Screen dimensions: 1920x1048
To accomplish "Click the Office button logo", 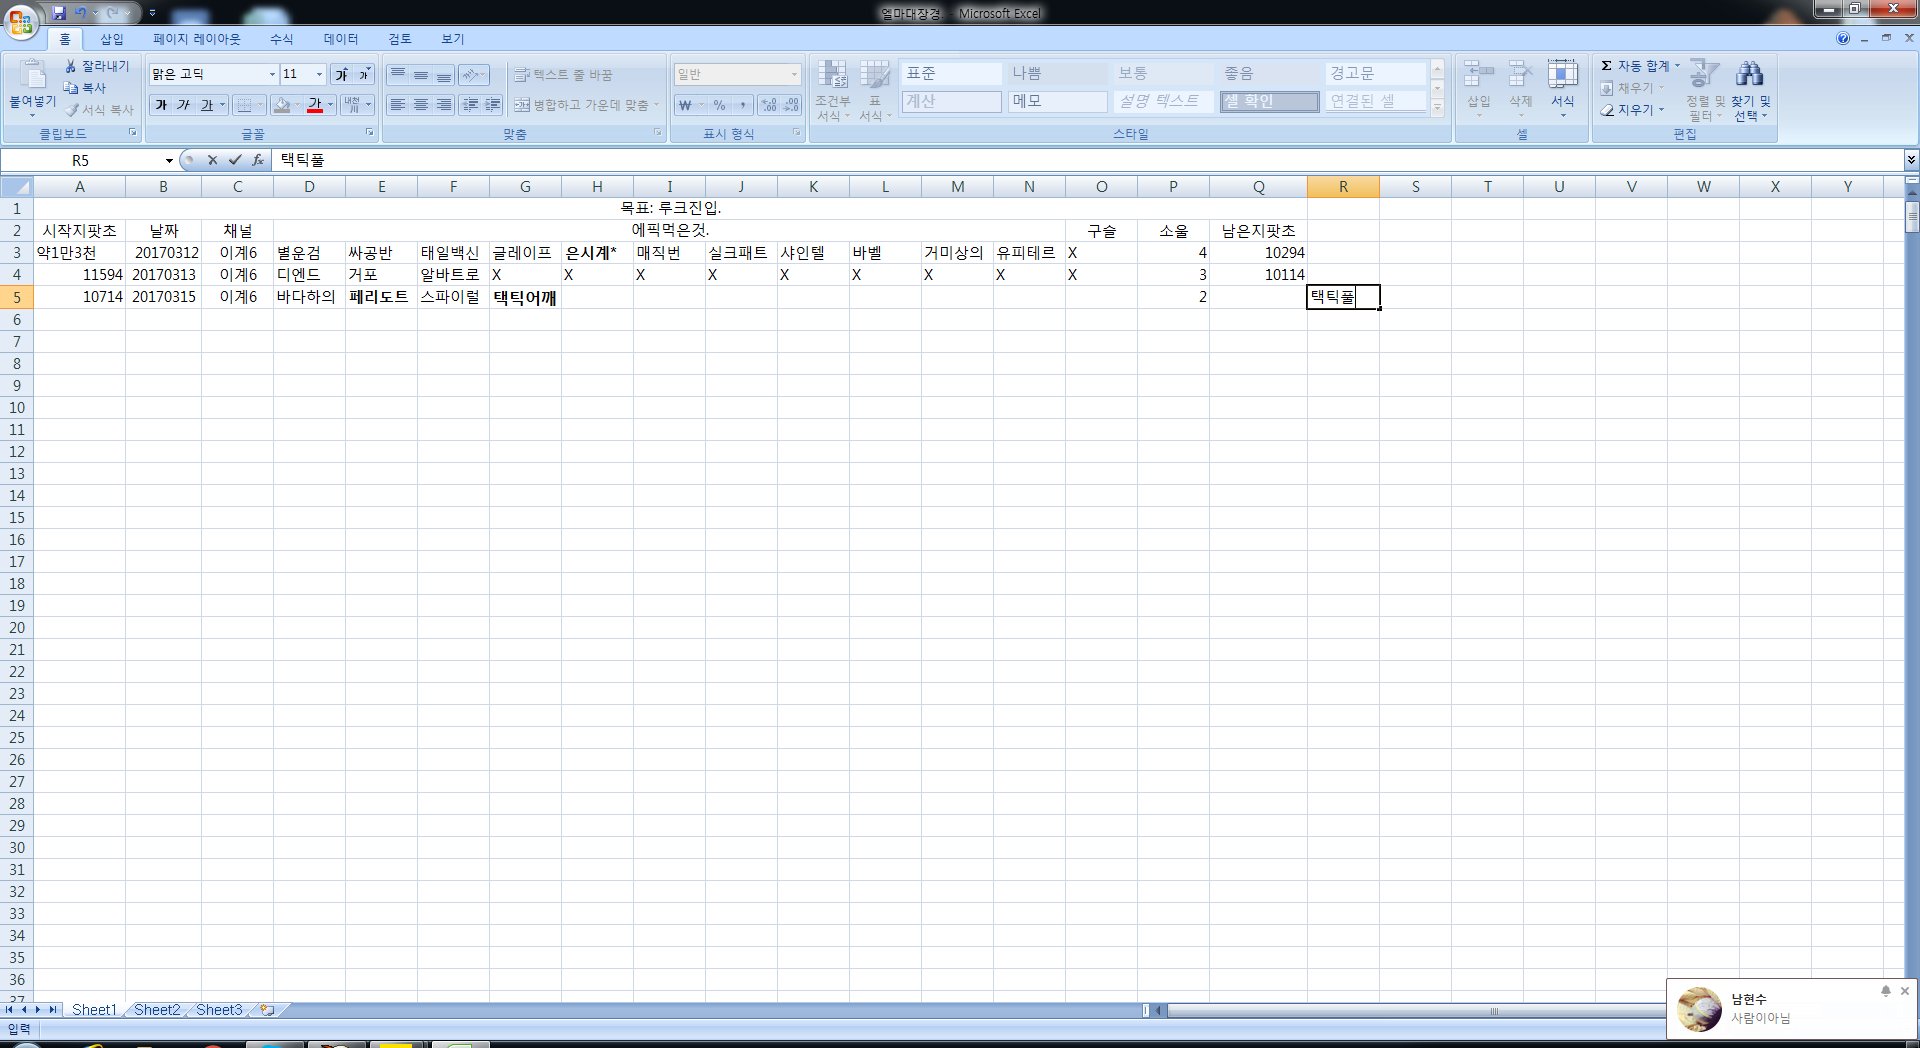I will click(x=21, y=21).
